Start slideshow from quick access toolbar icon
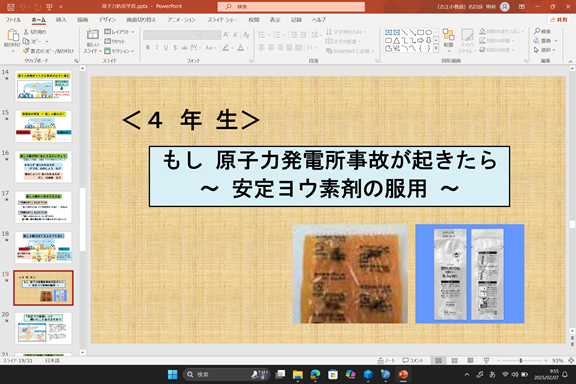This screenshot has width=576, height=384. (x=49, y=7)
